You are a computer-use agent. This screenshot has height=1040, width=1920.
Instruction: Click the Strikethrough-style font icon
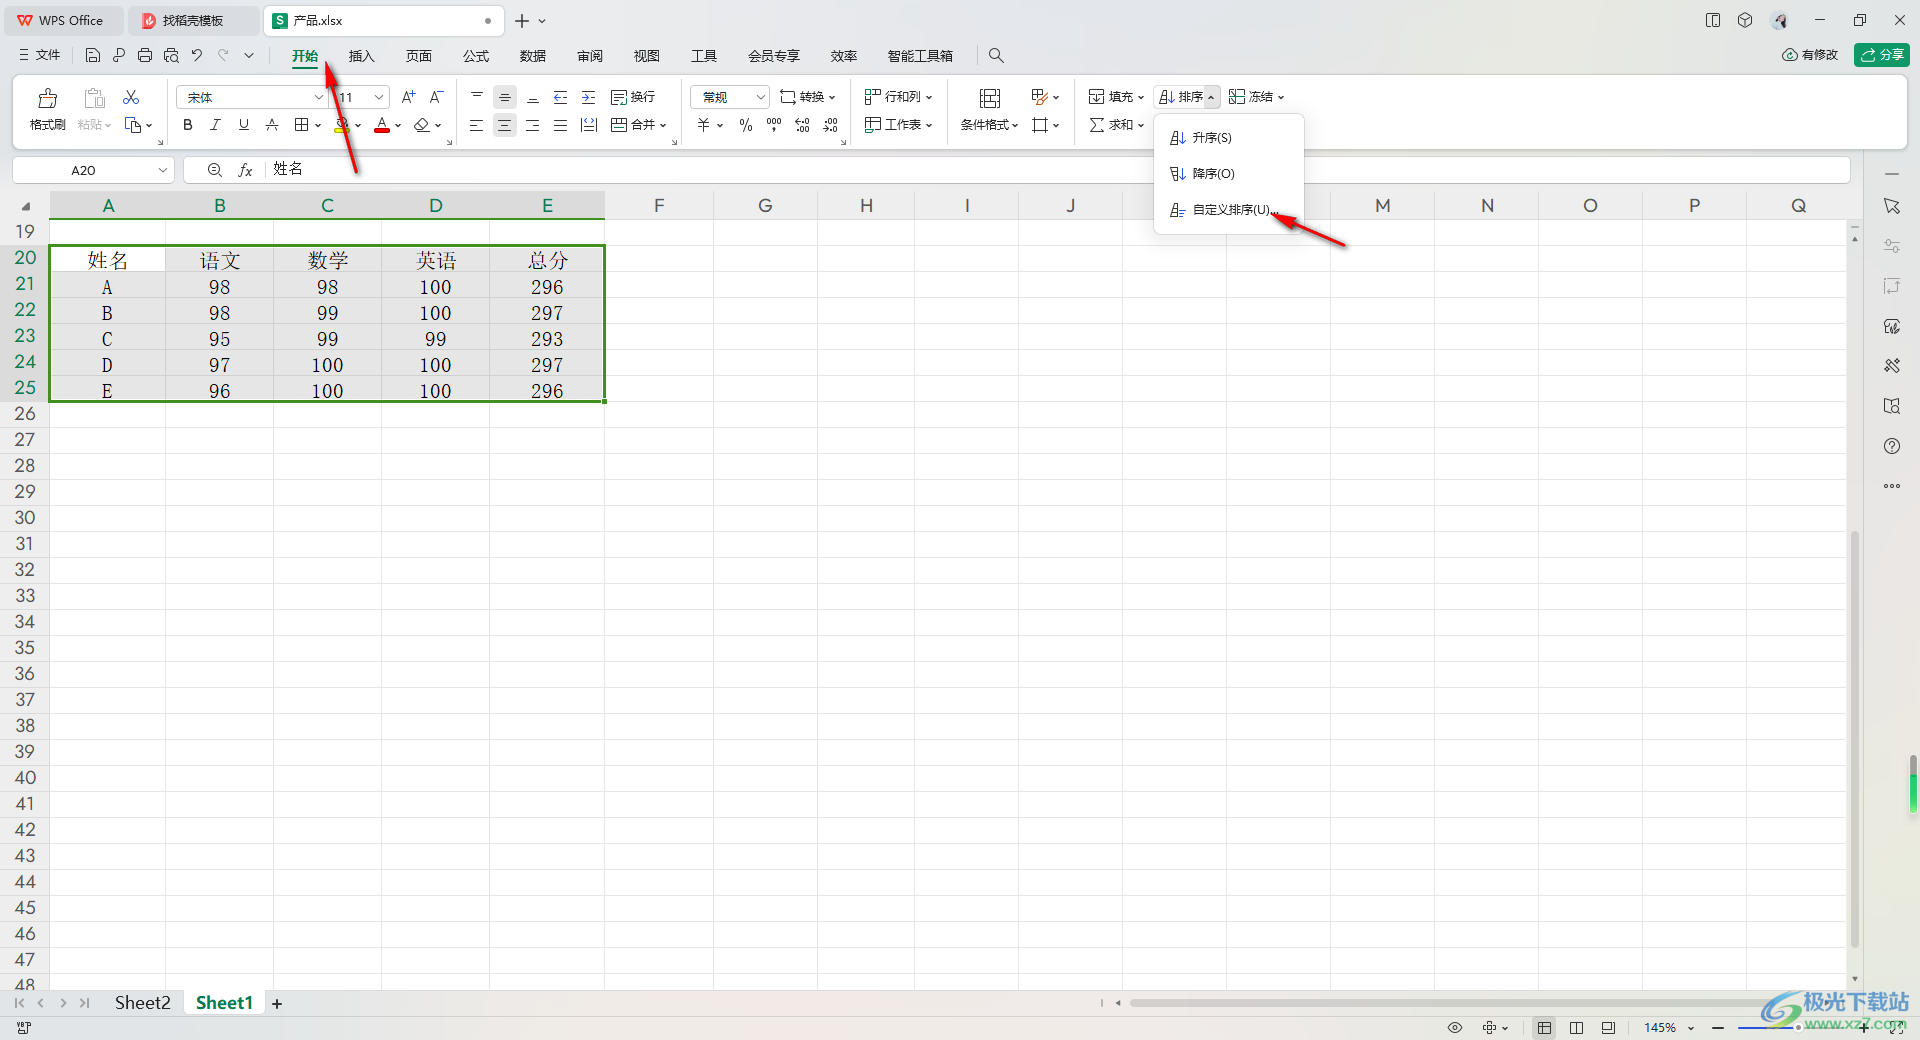pyautogui.click(x=272, y=125)
